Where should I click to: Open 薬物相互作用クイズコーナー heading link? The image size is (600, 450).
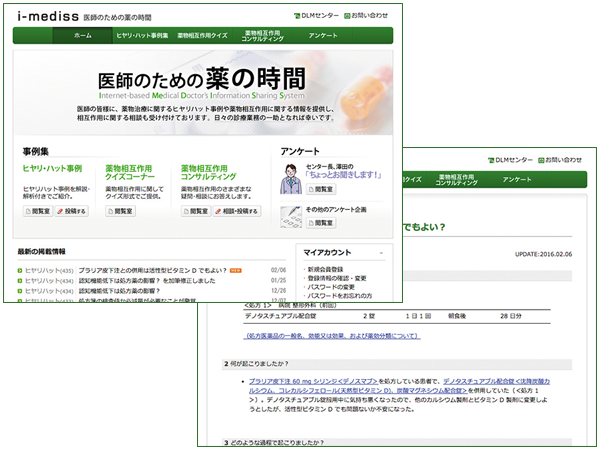tap(130, 173)
